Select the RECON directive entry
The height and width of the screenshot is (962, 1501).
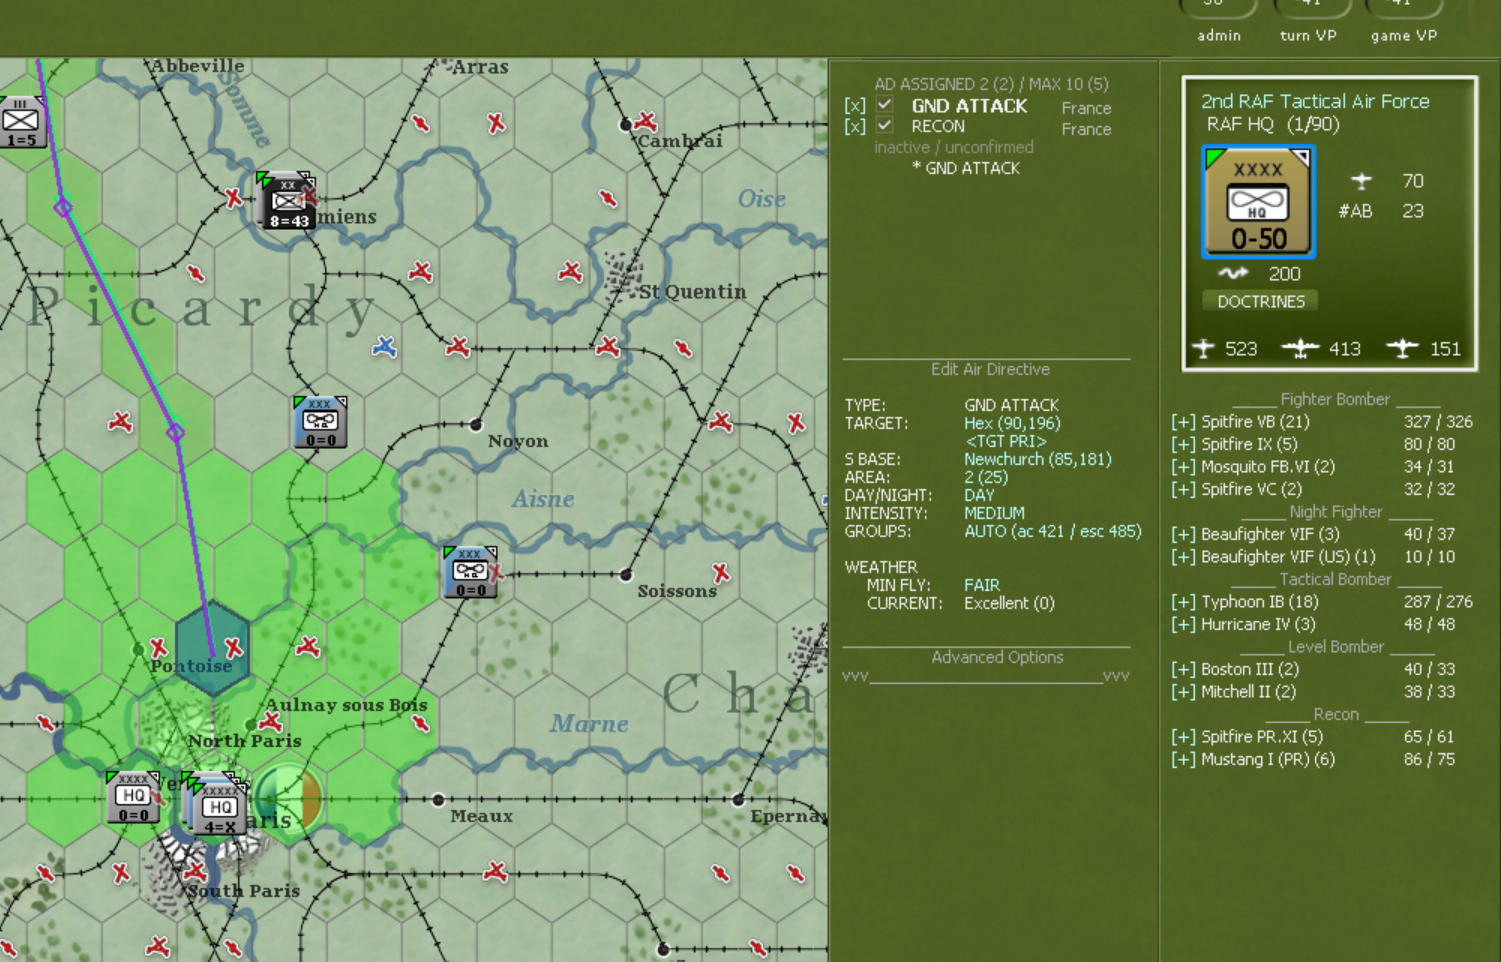tap(938, 127)
